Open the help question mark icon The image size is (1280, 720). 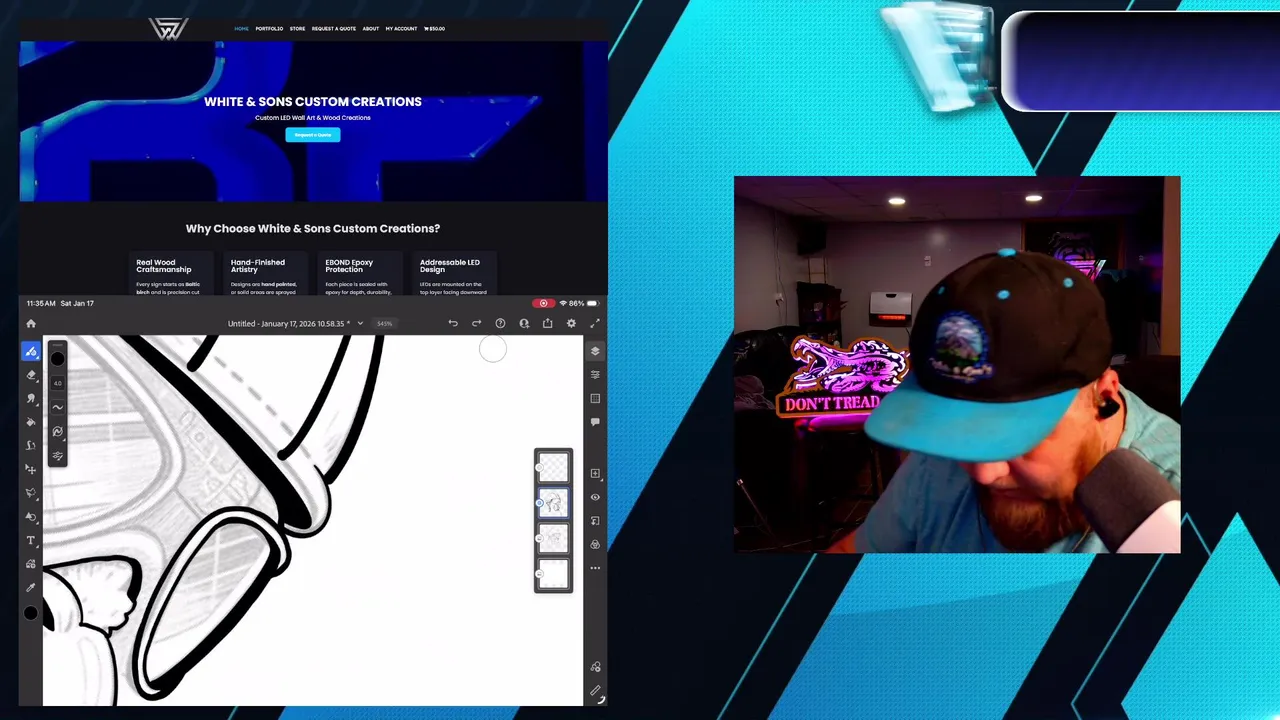tap(500, 323)
